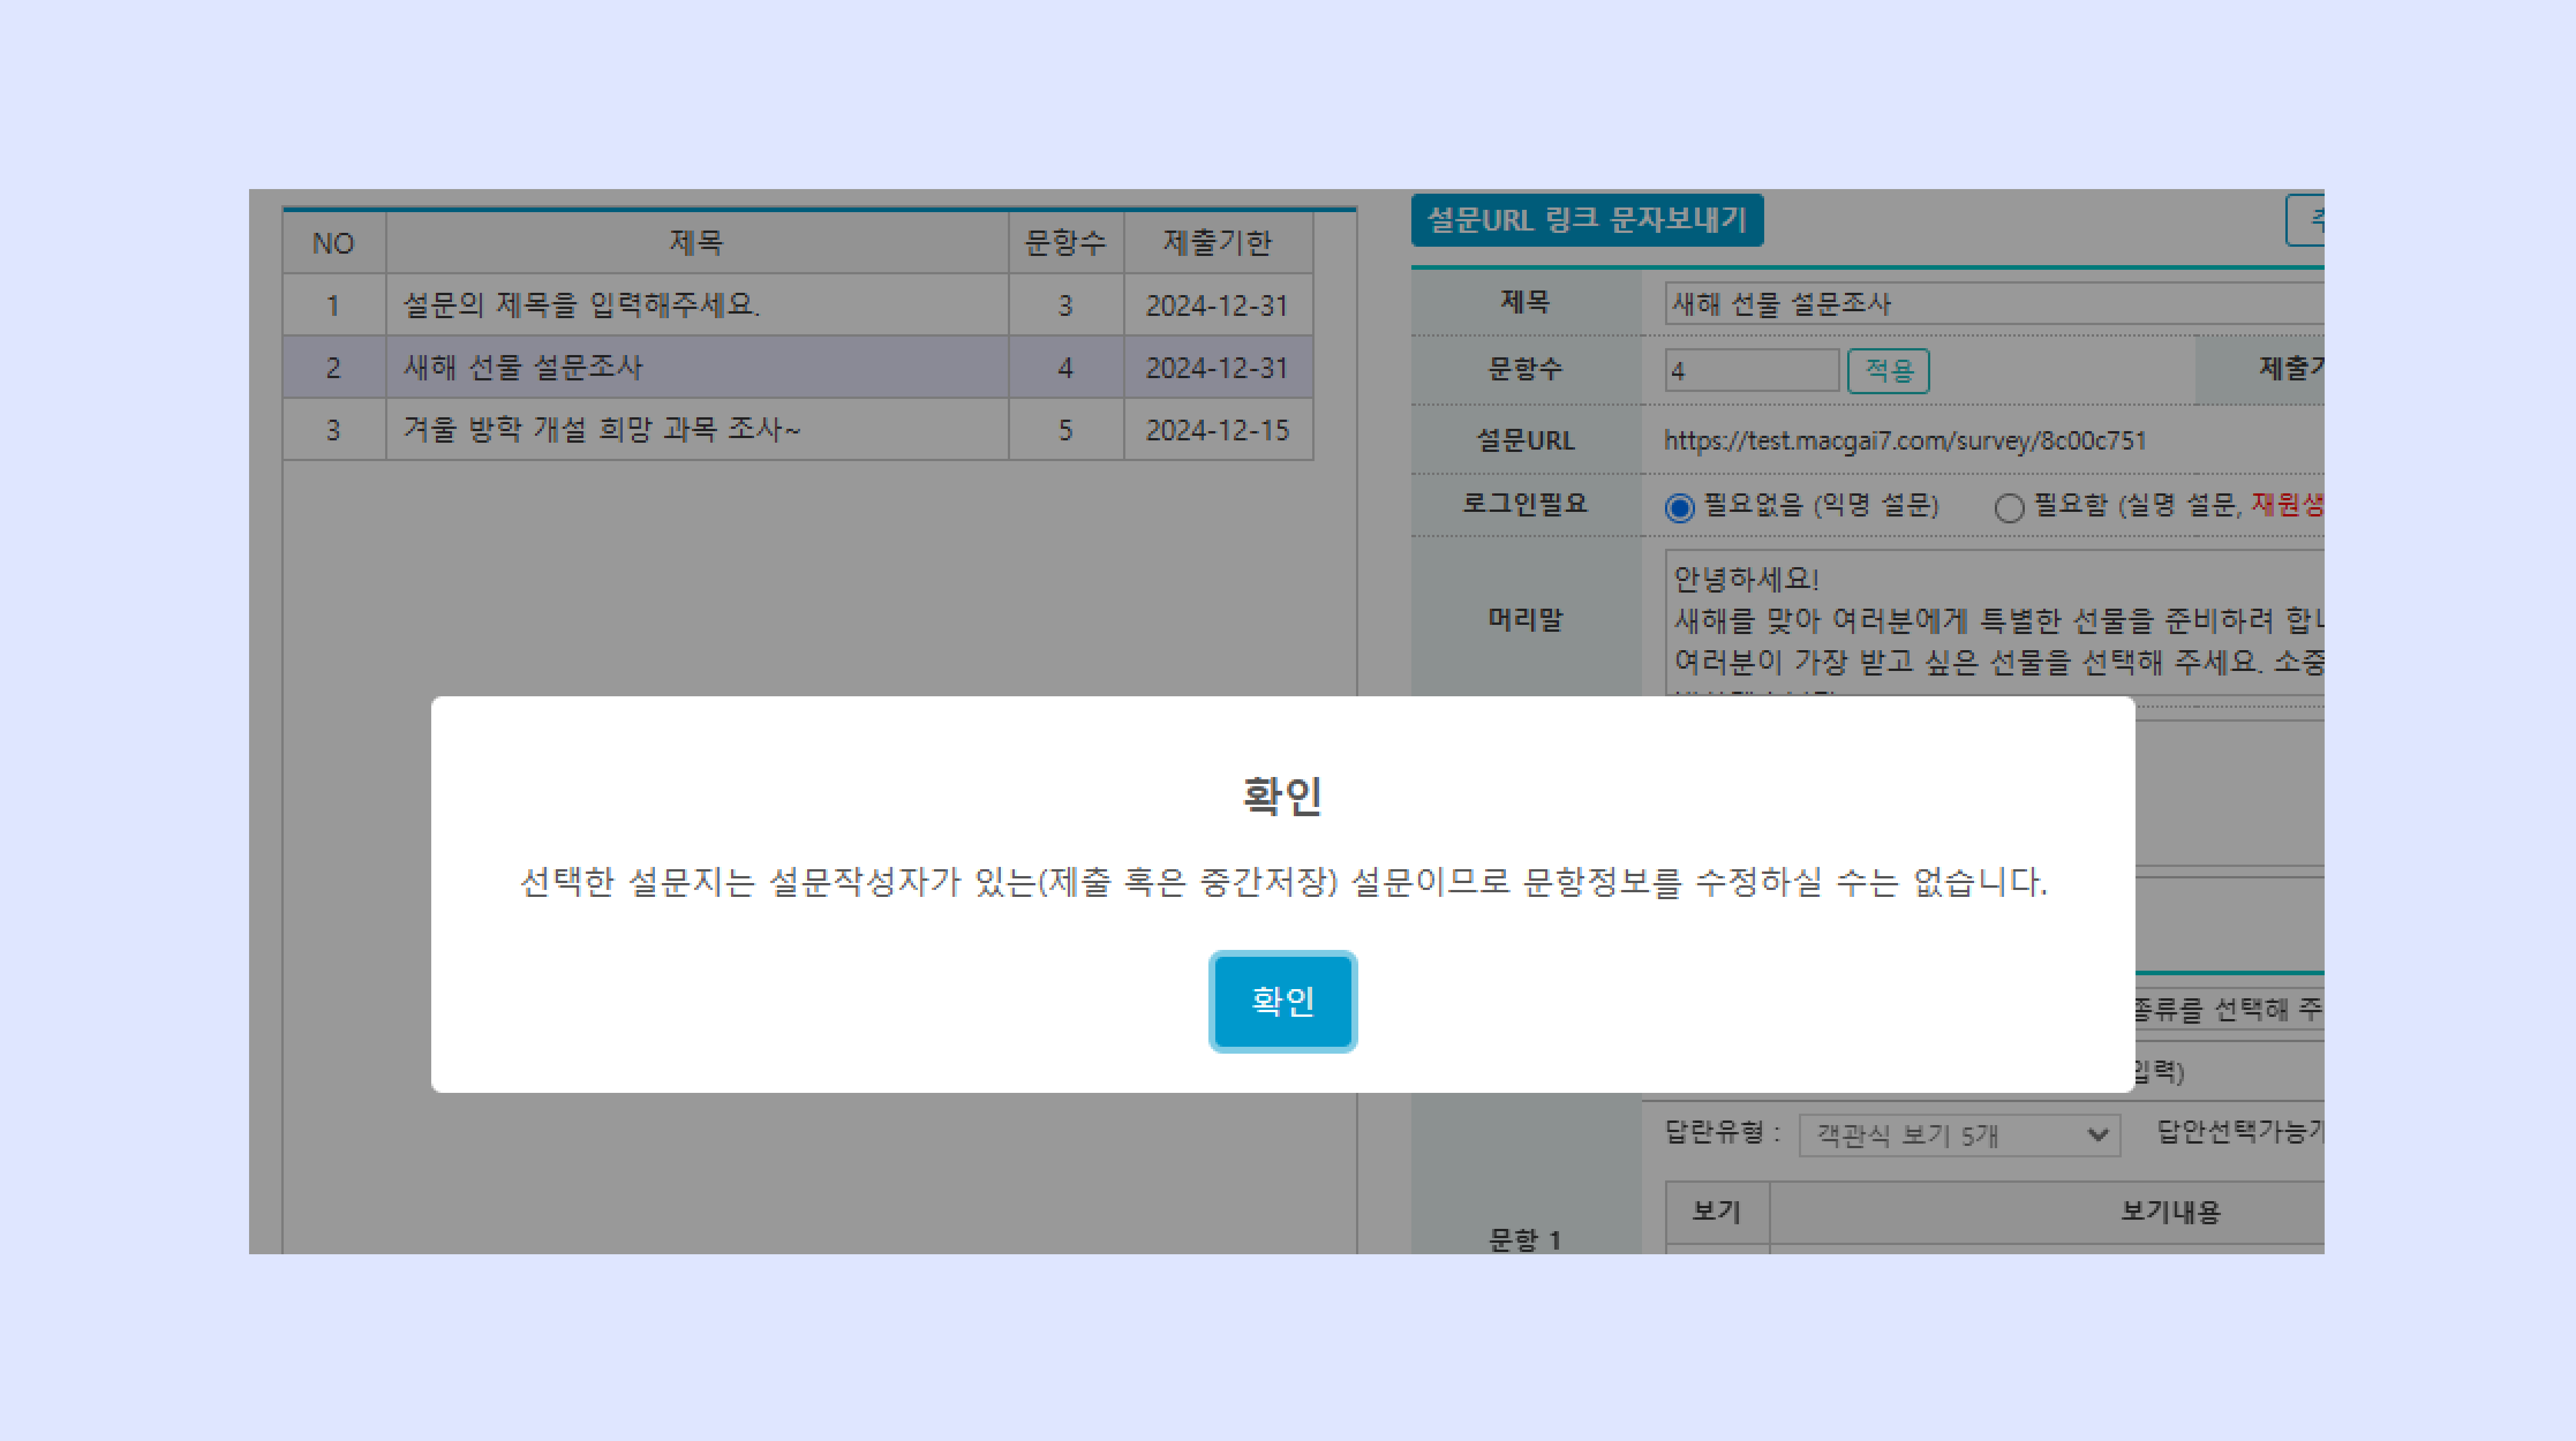The image size is (2576, 1441).
Task: Click the partially visible button at top right
Action: [2306, 220]
